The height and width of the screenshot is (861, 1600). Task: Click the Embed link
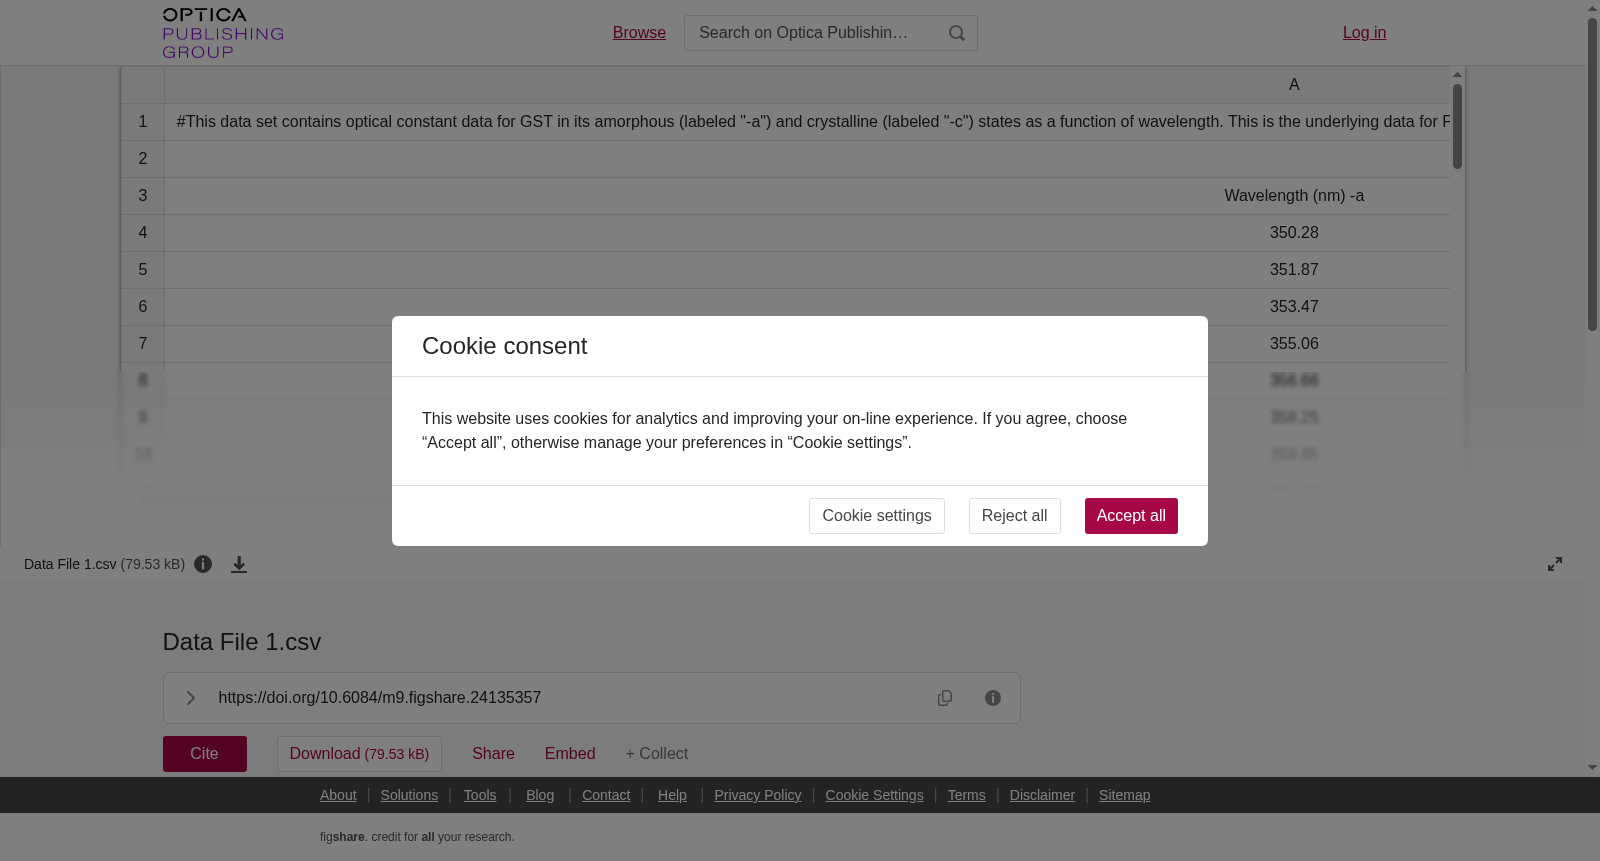(570, 754)
